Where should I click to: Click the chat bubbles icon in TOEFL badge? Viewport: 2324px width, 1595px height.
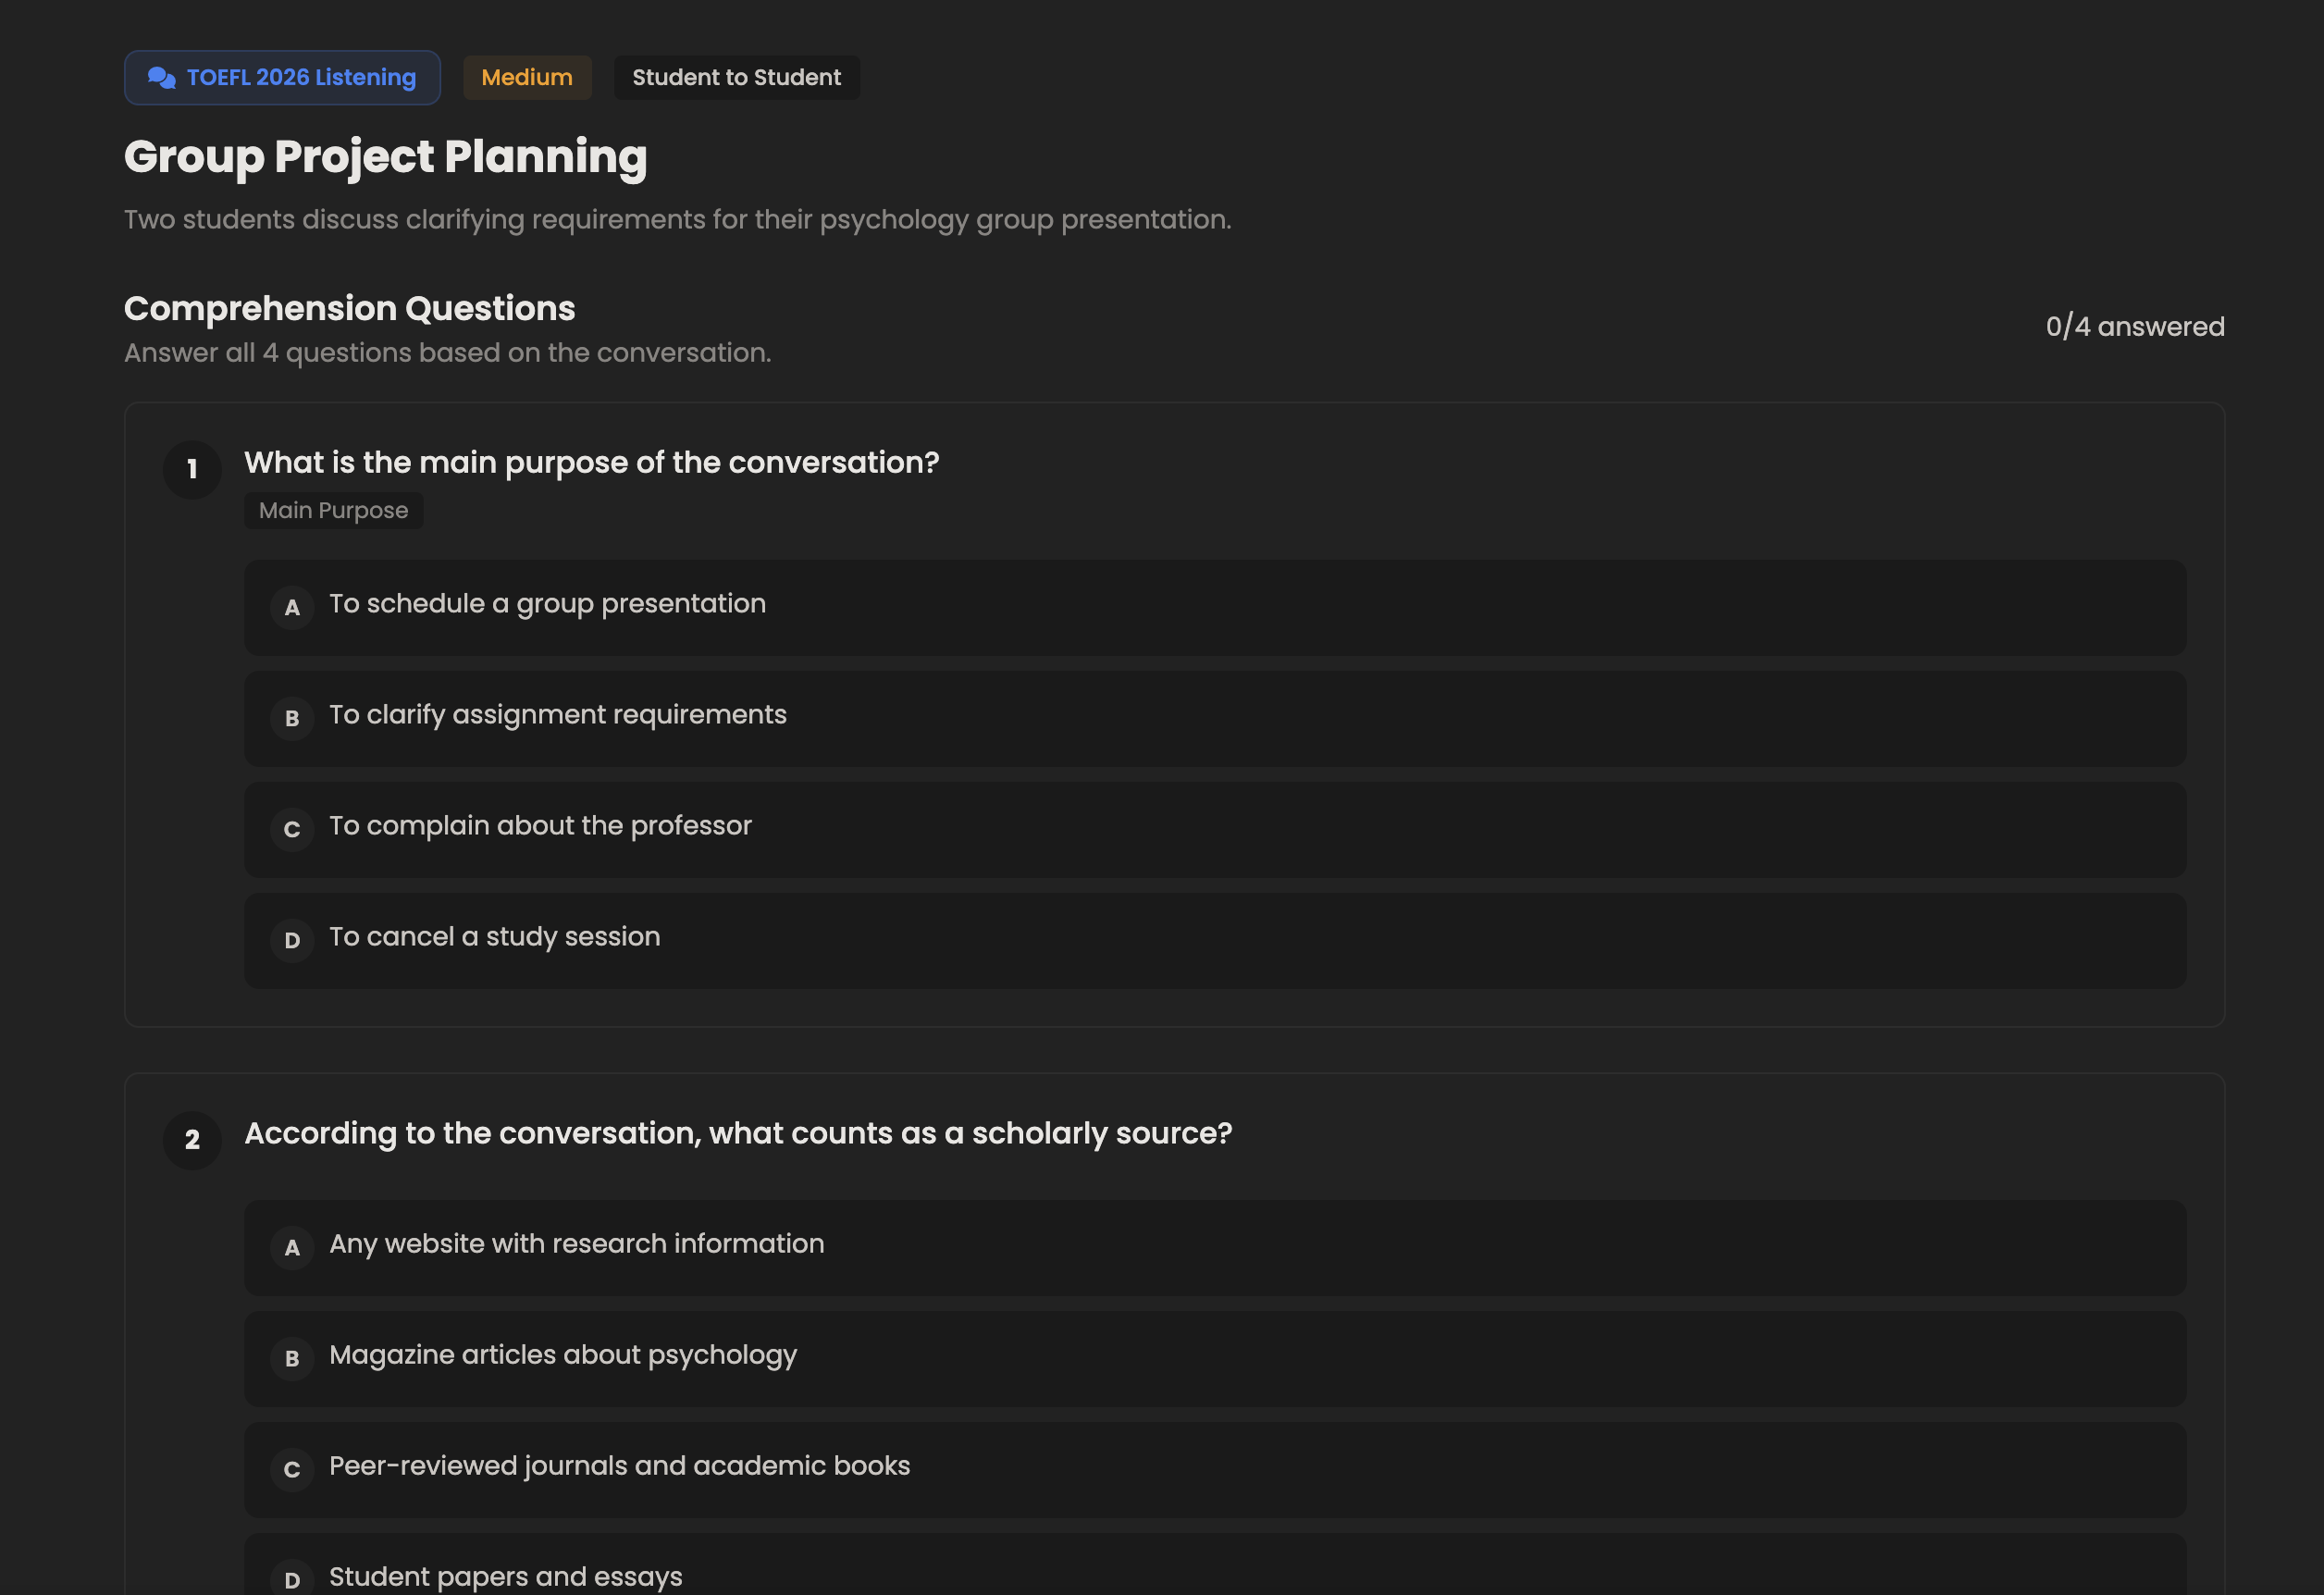161,78
